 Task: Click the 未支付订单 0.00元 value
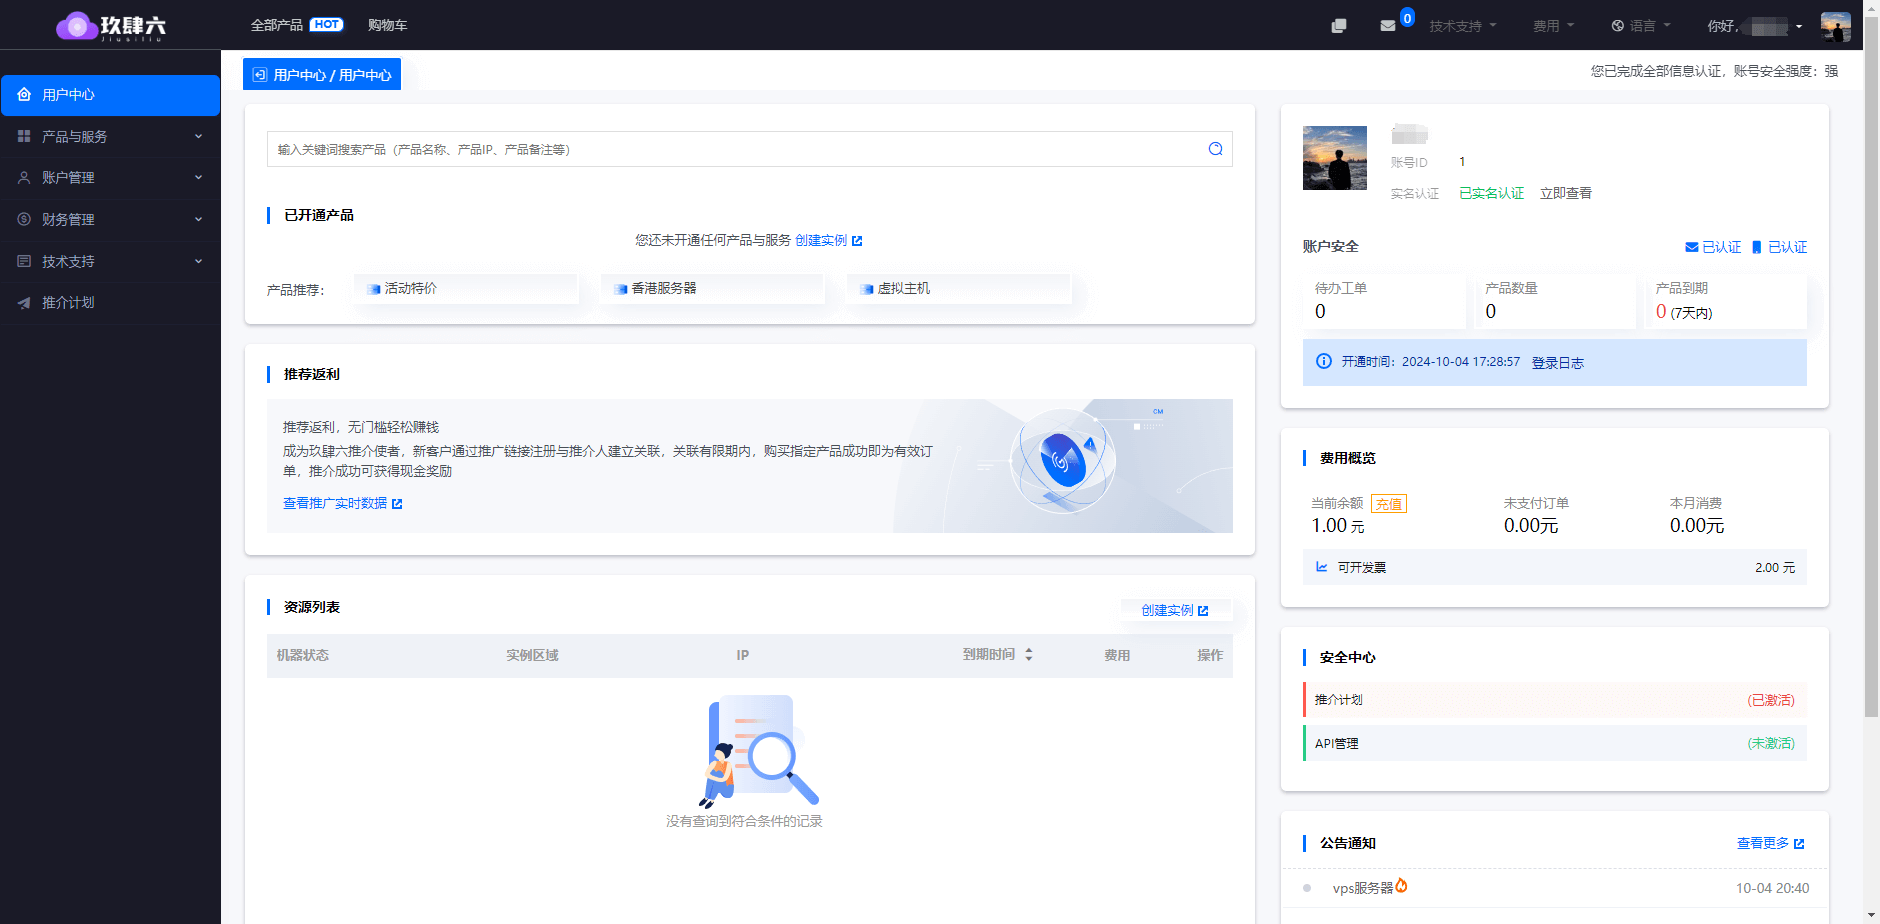(1531, 526)
